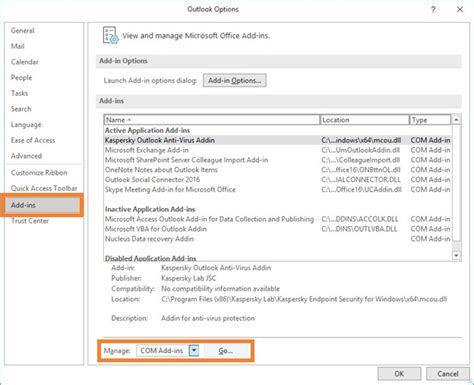Click the UmOutlookAddin.dll location cell
Screen dimensions: 474x385
361,150
